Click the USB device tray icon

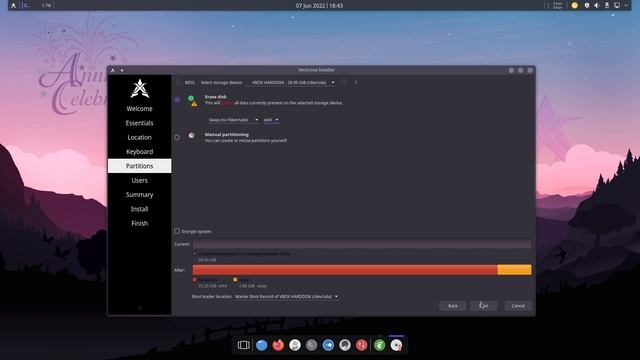pos(607,5)
